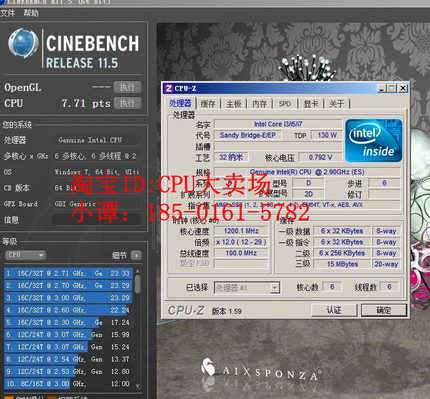Viewport: 430px width, 399px height.
Task: Click the multiplier value x 12.0 (12 - 29)
Action: (241, 242)
